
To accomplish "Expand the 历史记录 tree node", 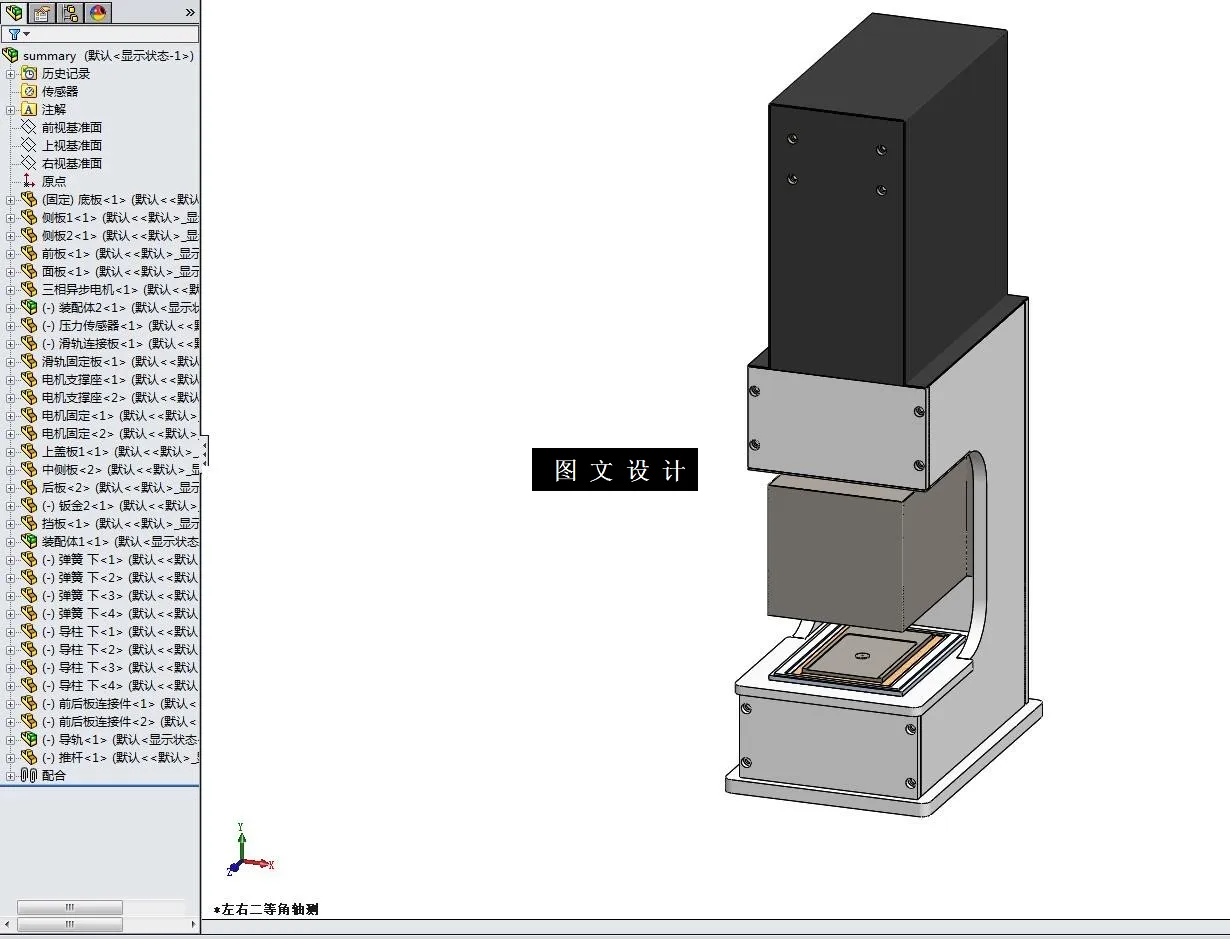I will pyautogui.click(x=11, y=74).
